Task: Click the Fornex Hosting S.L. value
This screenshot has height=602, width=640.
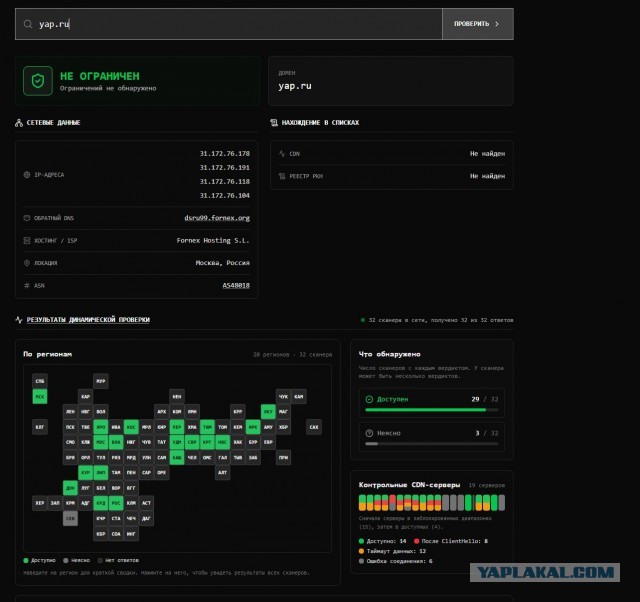Action: click(x=213, y=240)
